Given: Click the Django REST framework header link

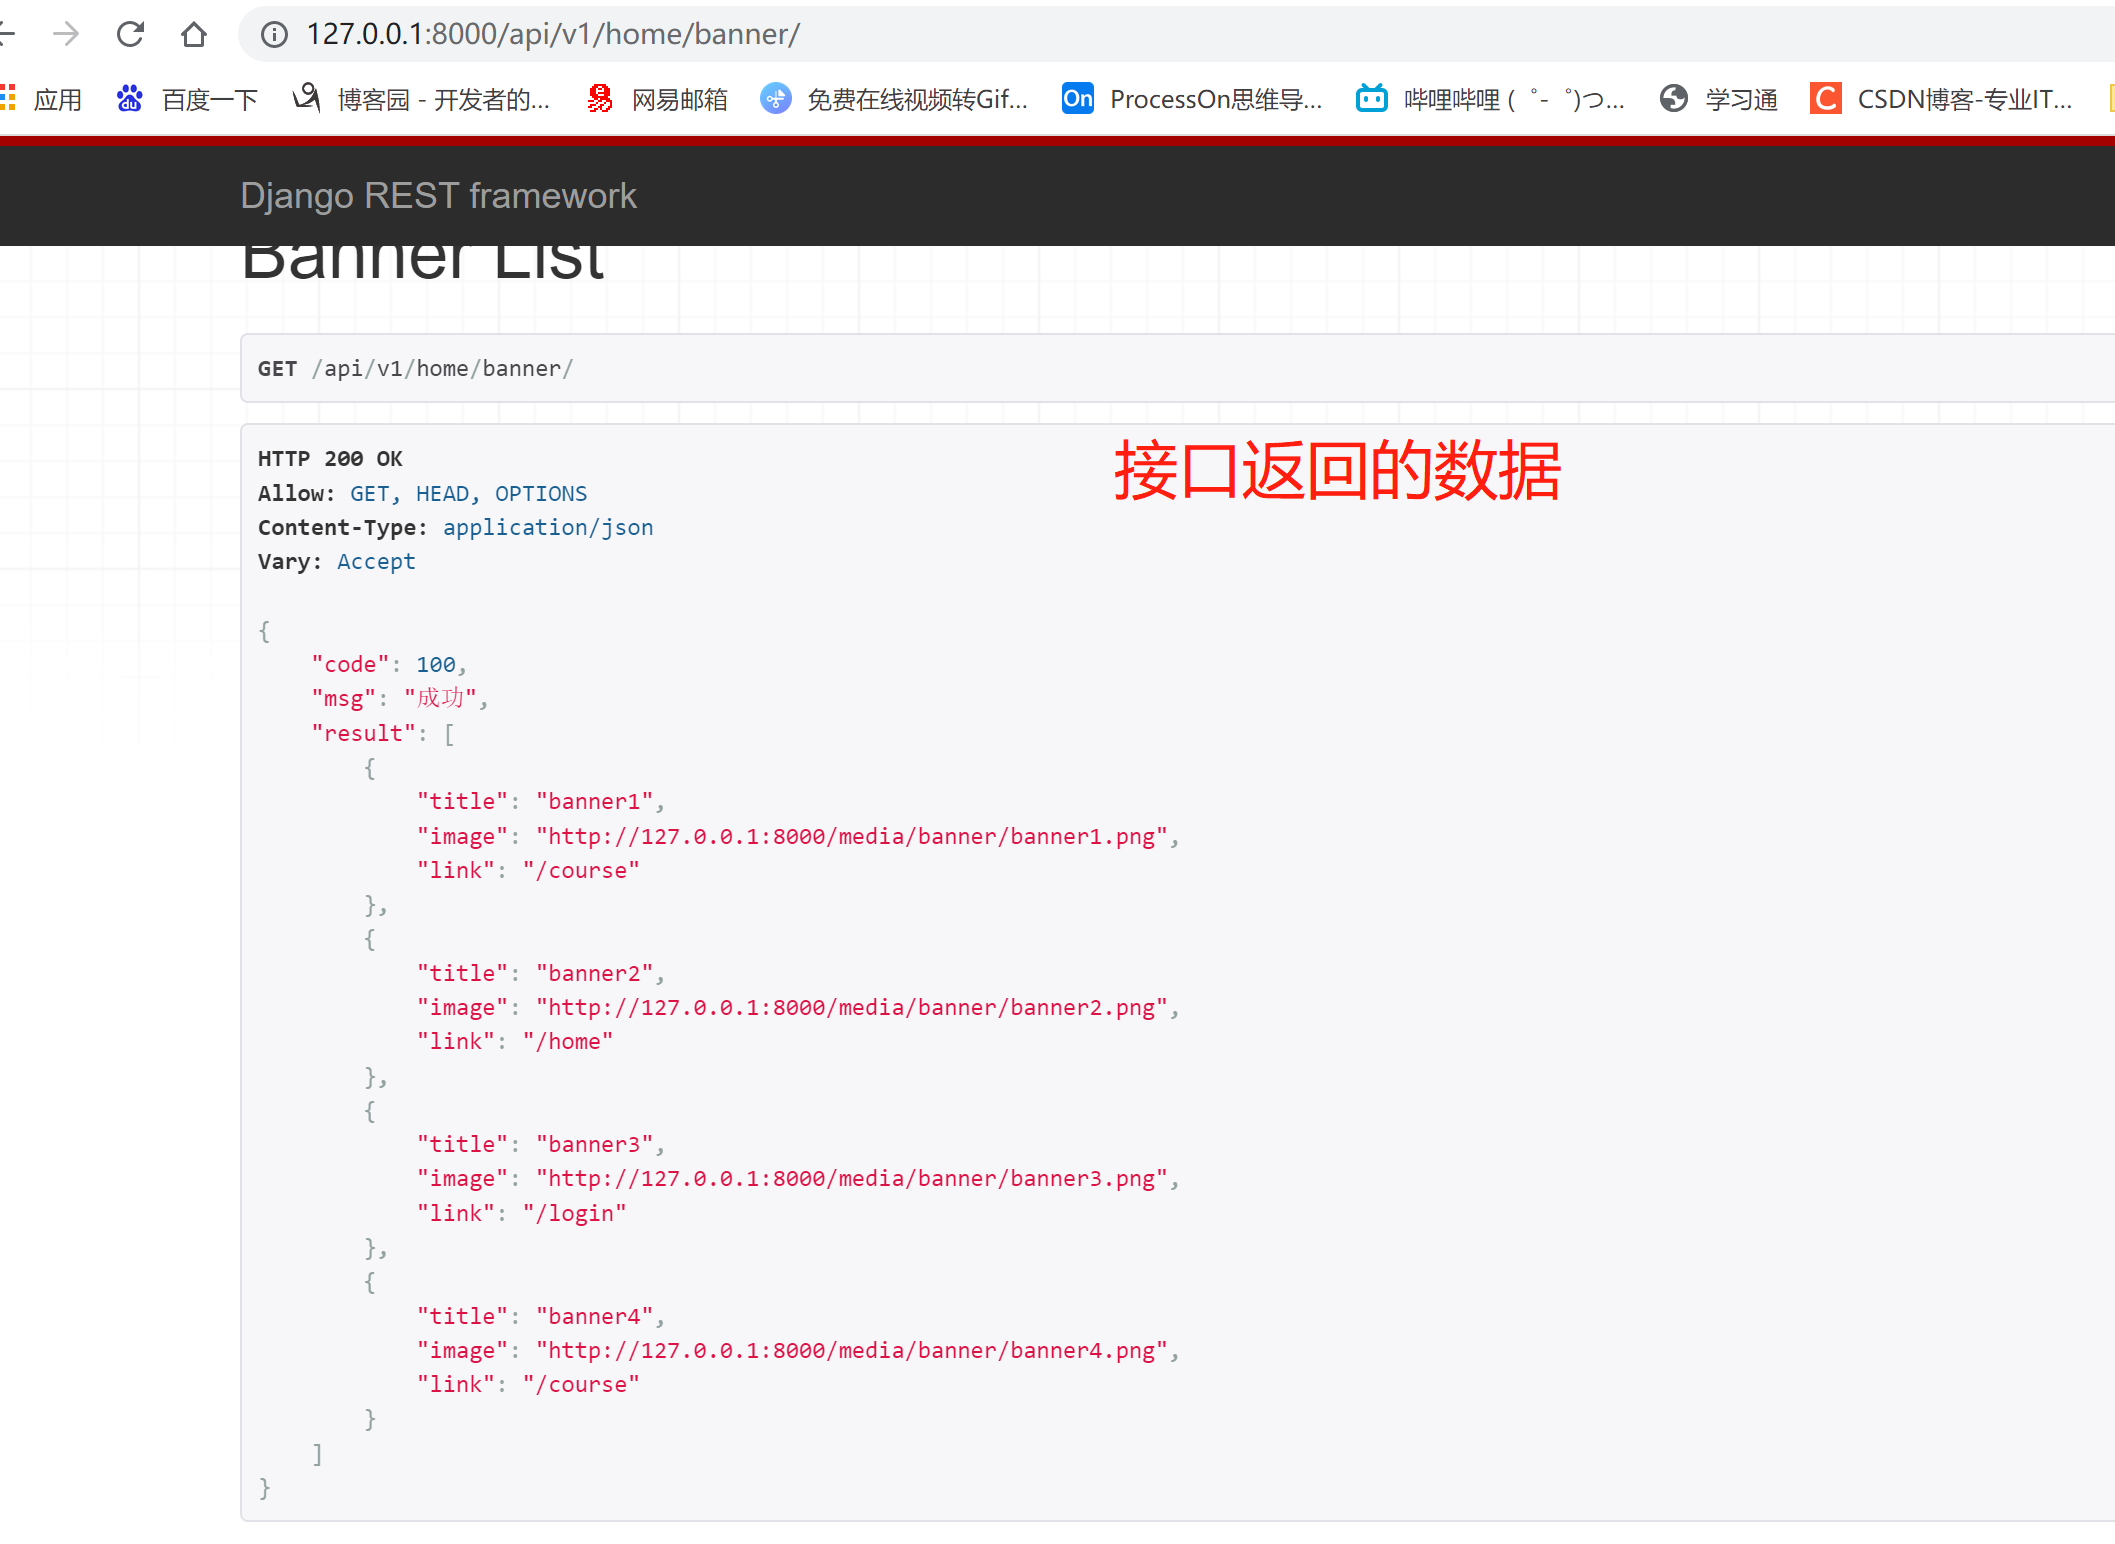Looking at the screenshot, I should point(438,196).
